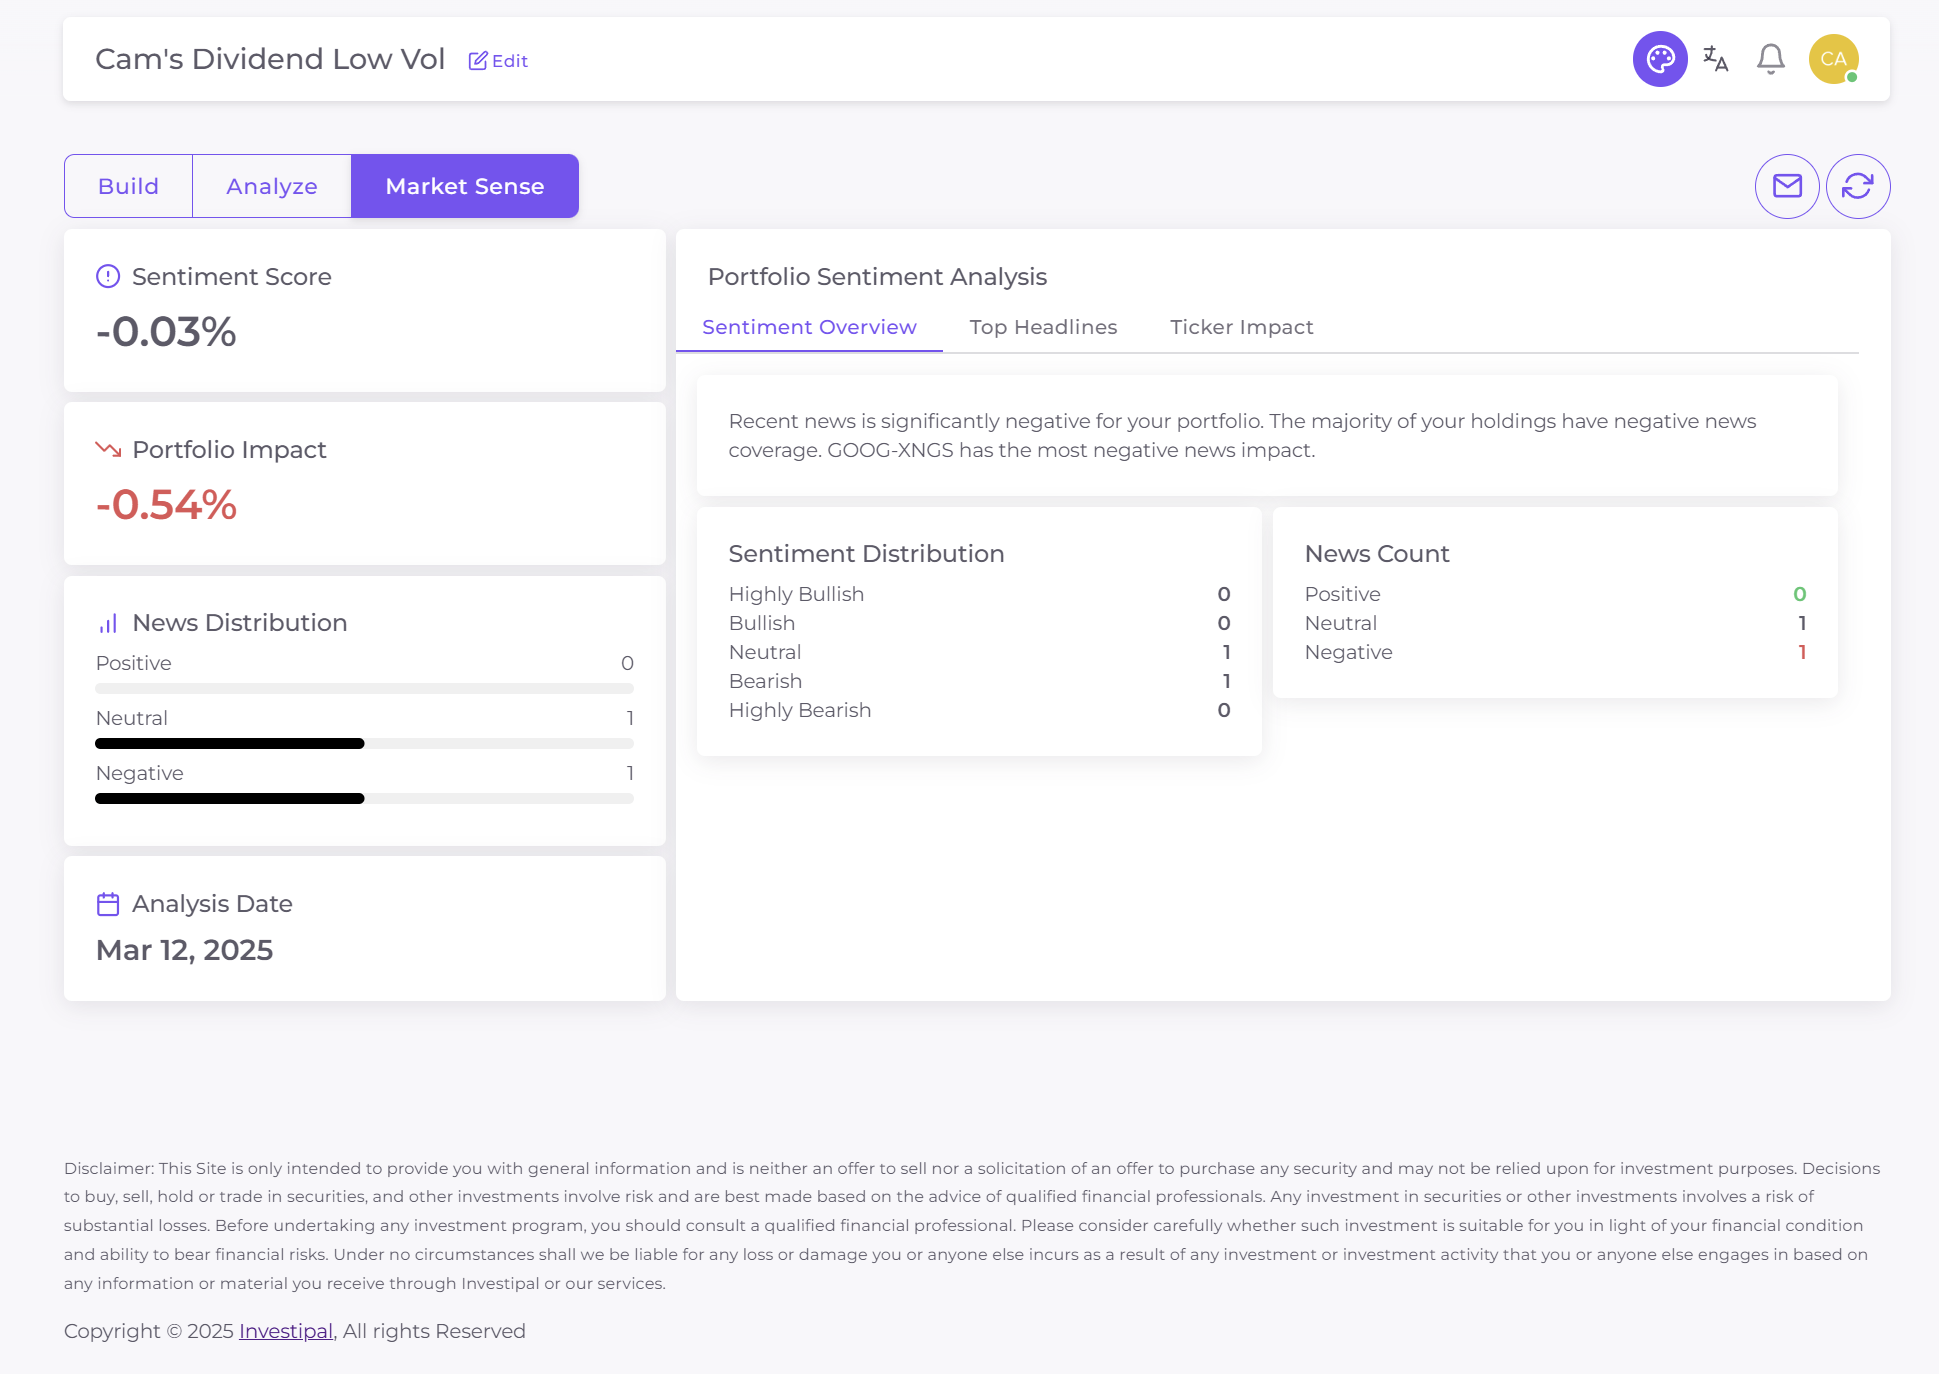Refresh the analysis with the refresh icon

(1857, 186)
